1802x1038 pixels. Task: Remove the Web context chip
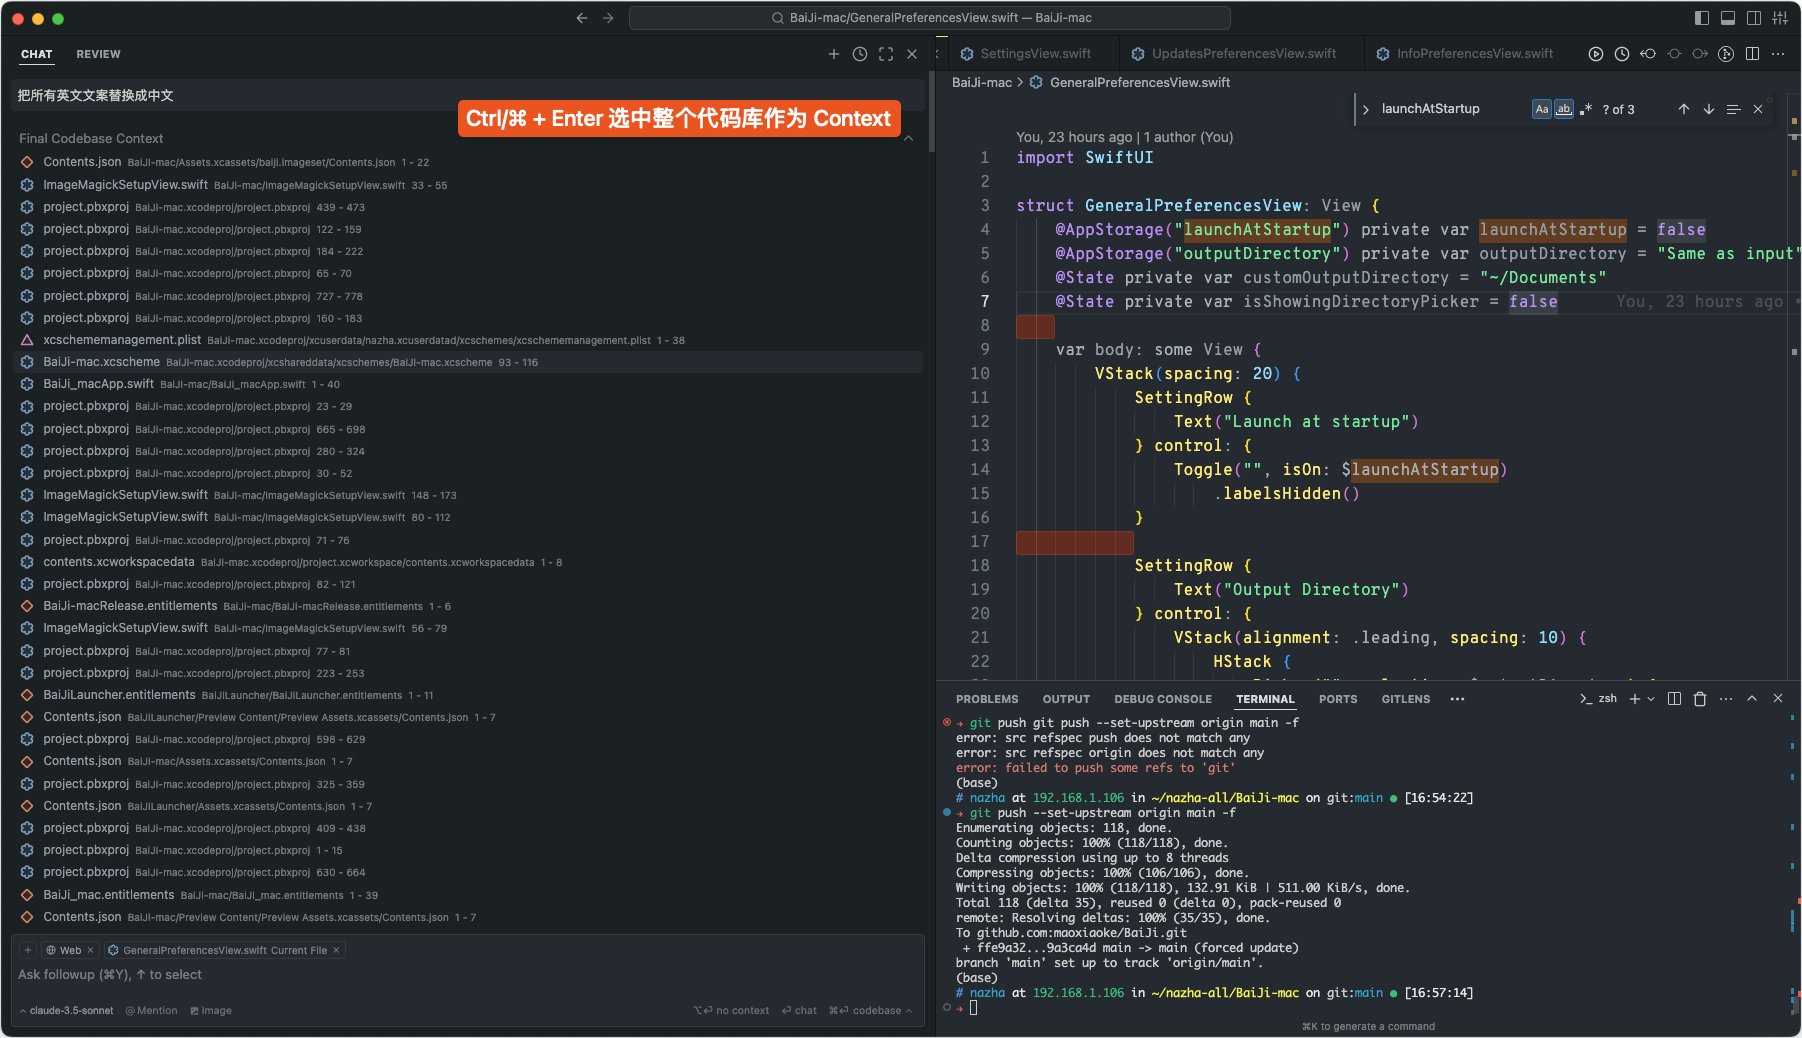90,951
